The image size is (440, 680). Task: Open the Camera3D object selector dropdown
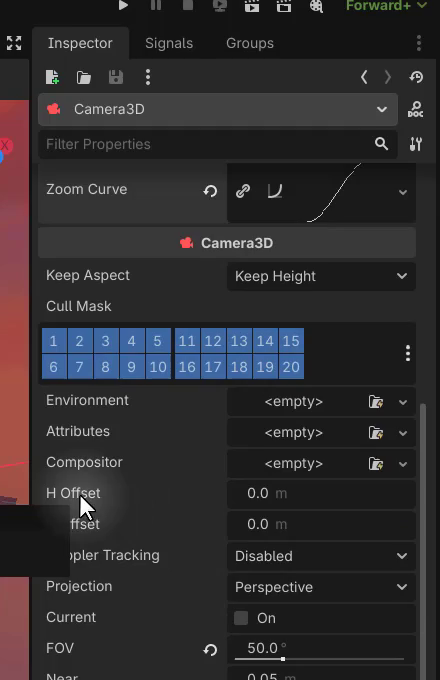[218, 109]
